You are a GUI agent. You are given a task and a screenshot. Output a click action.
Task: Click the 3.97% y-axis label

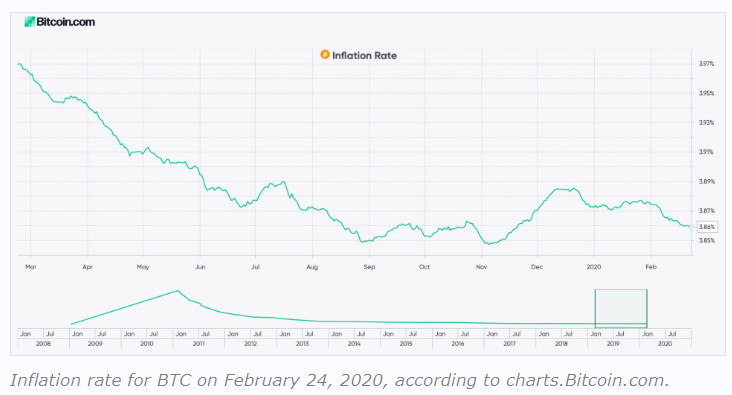tap(706, 63)
